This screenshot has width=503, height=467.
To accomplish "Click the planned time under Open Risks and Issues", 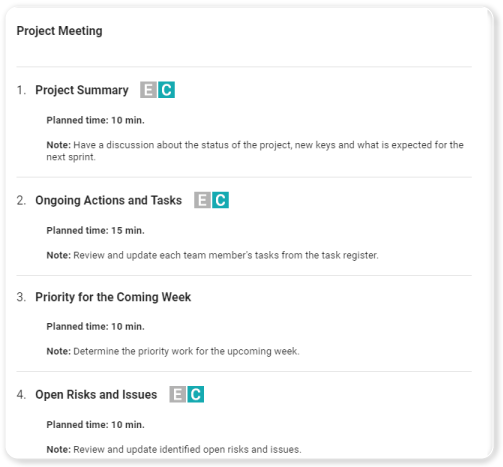I will pos(95,425).
